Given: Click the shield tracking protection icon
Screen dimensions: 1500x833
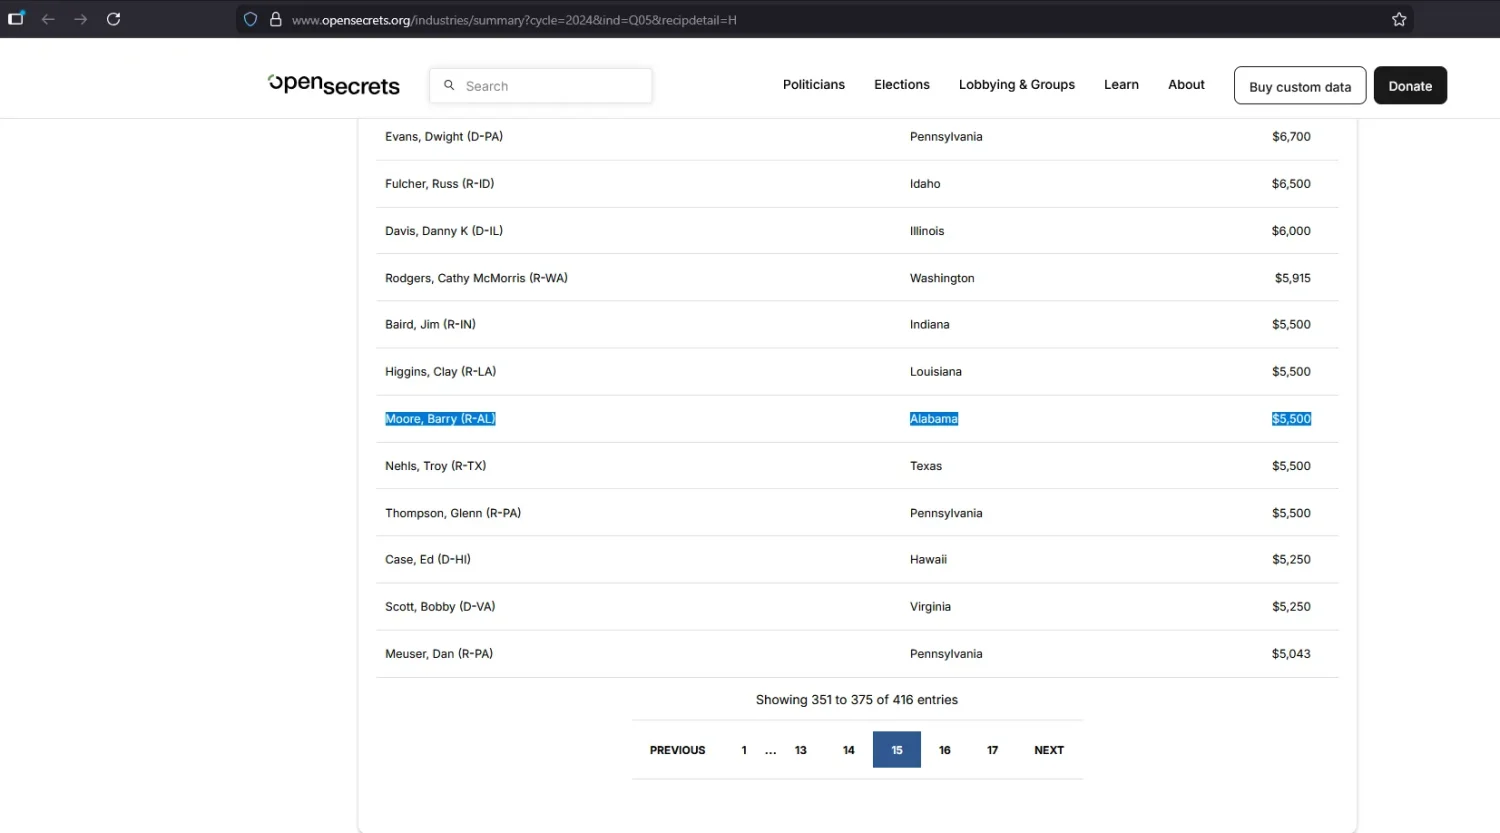Looking at the screenshot, I should pos(251,19).
